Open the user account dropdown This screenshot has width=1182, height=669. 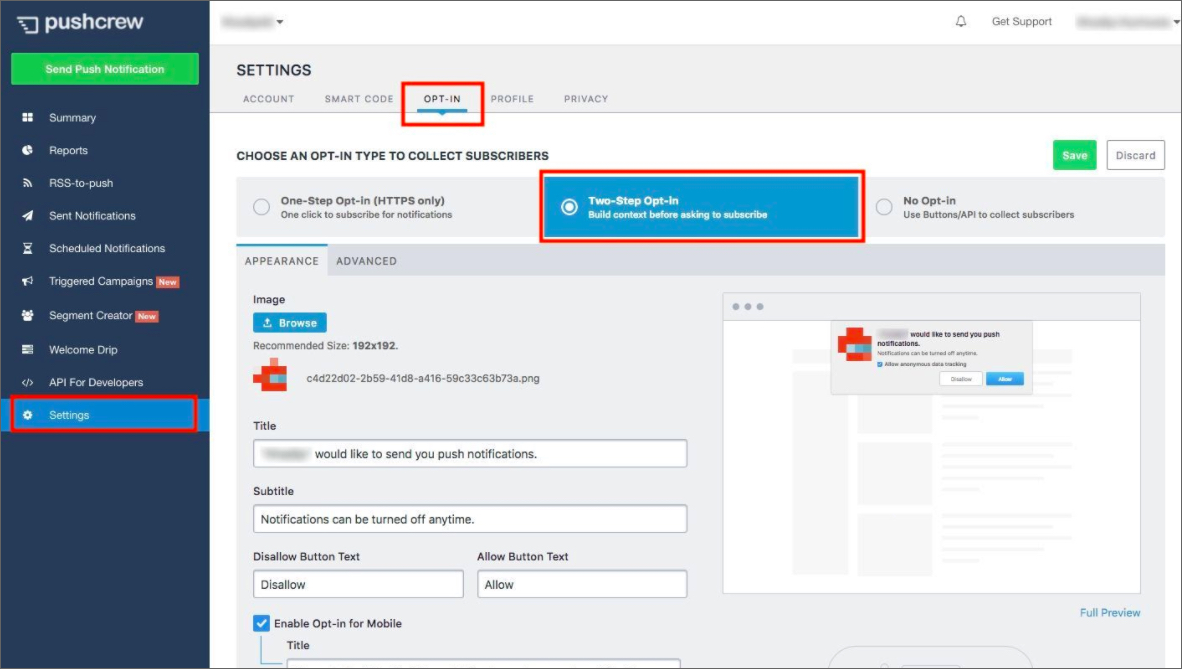[x=1128, y=22]
